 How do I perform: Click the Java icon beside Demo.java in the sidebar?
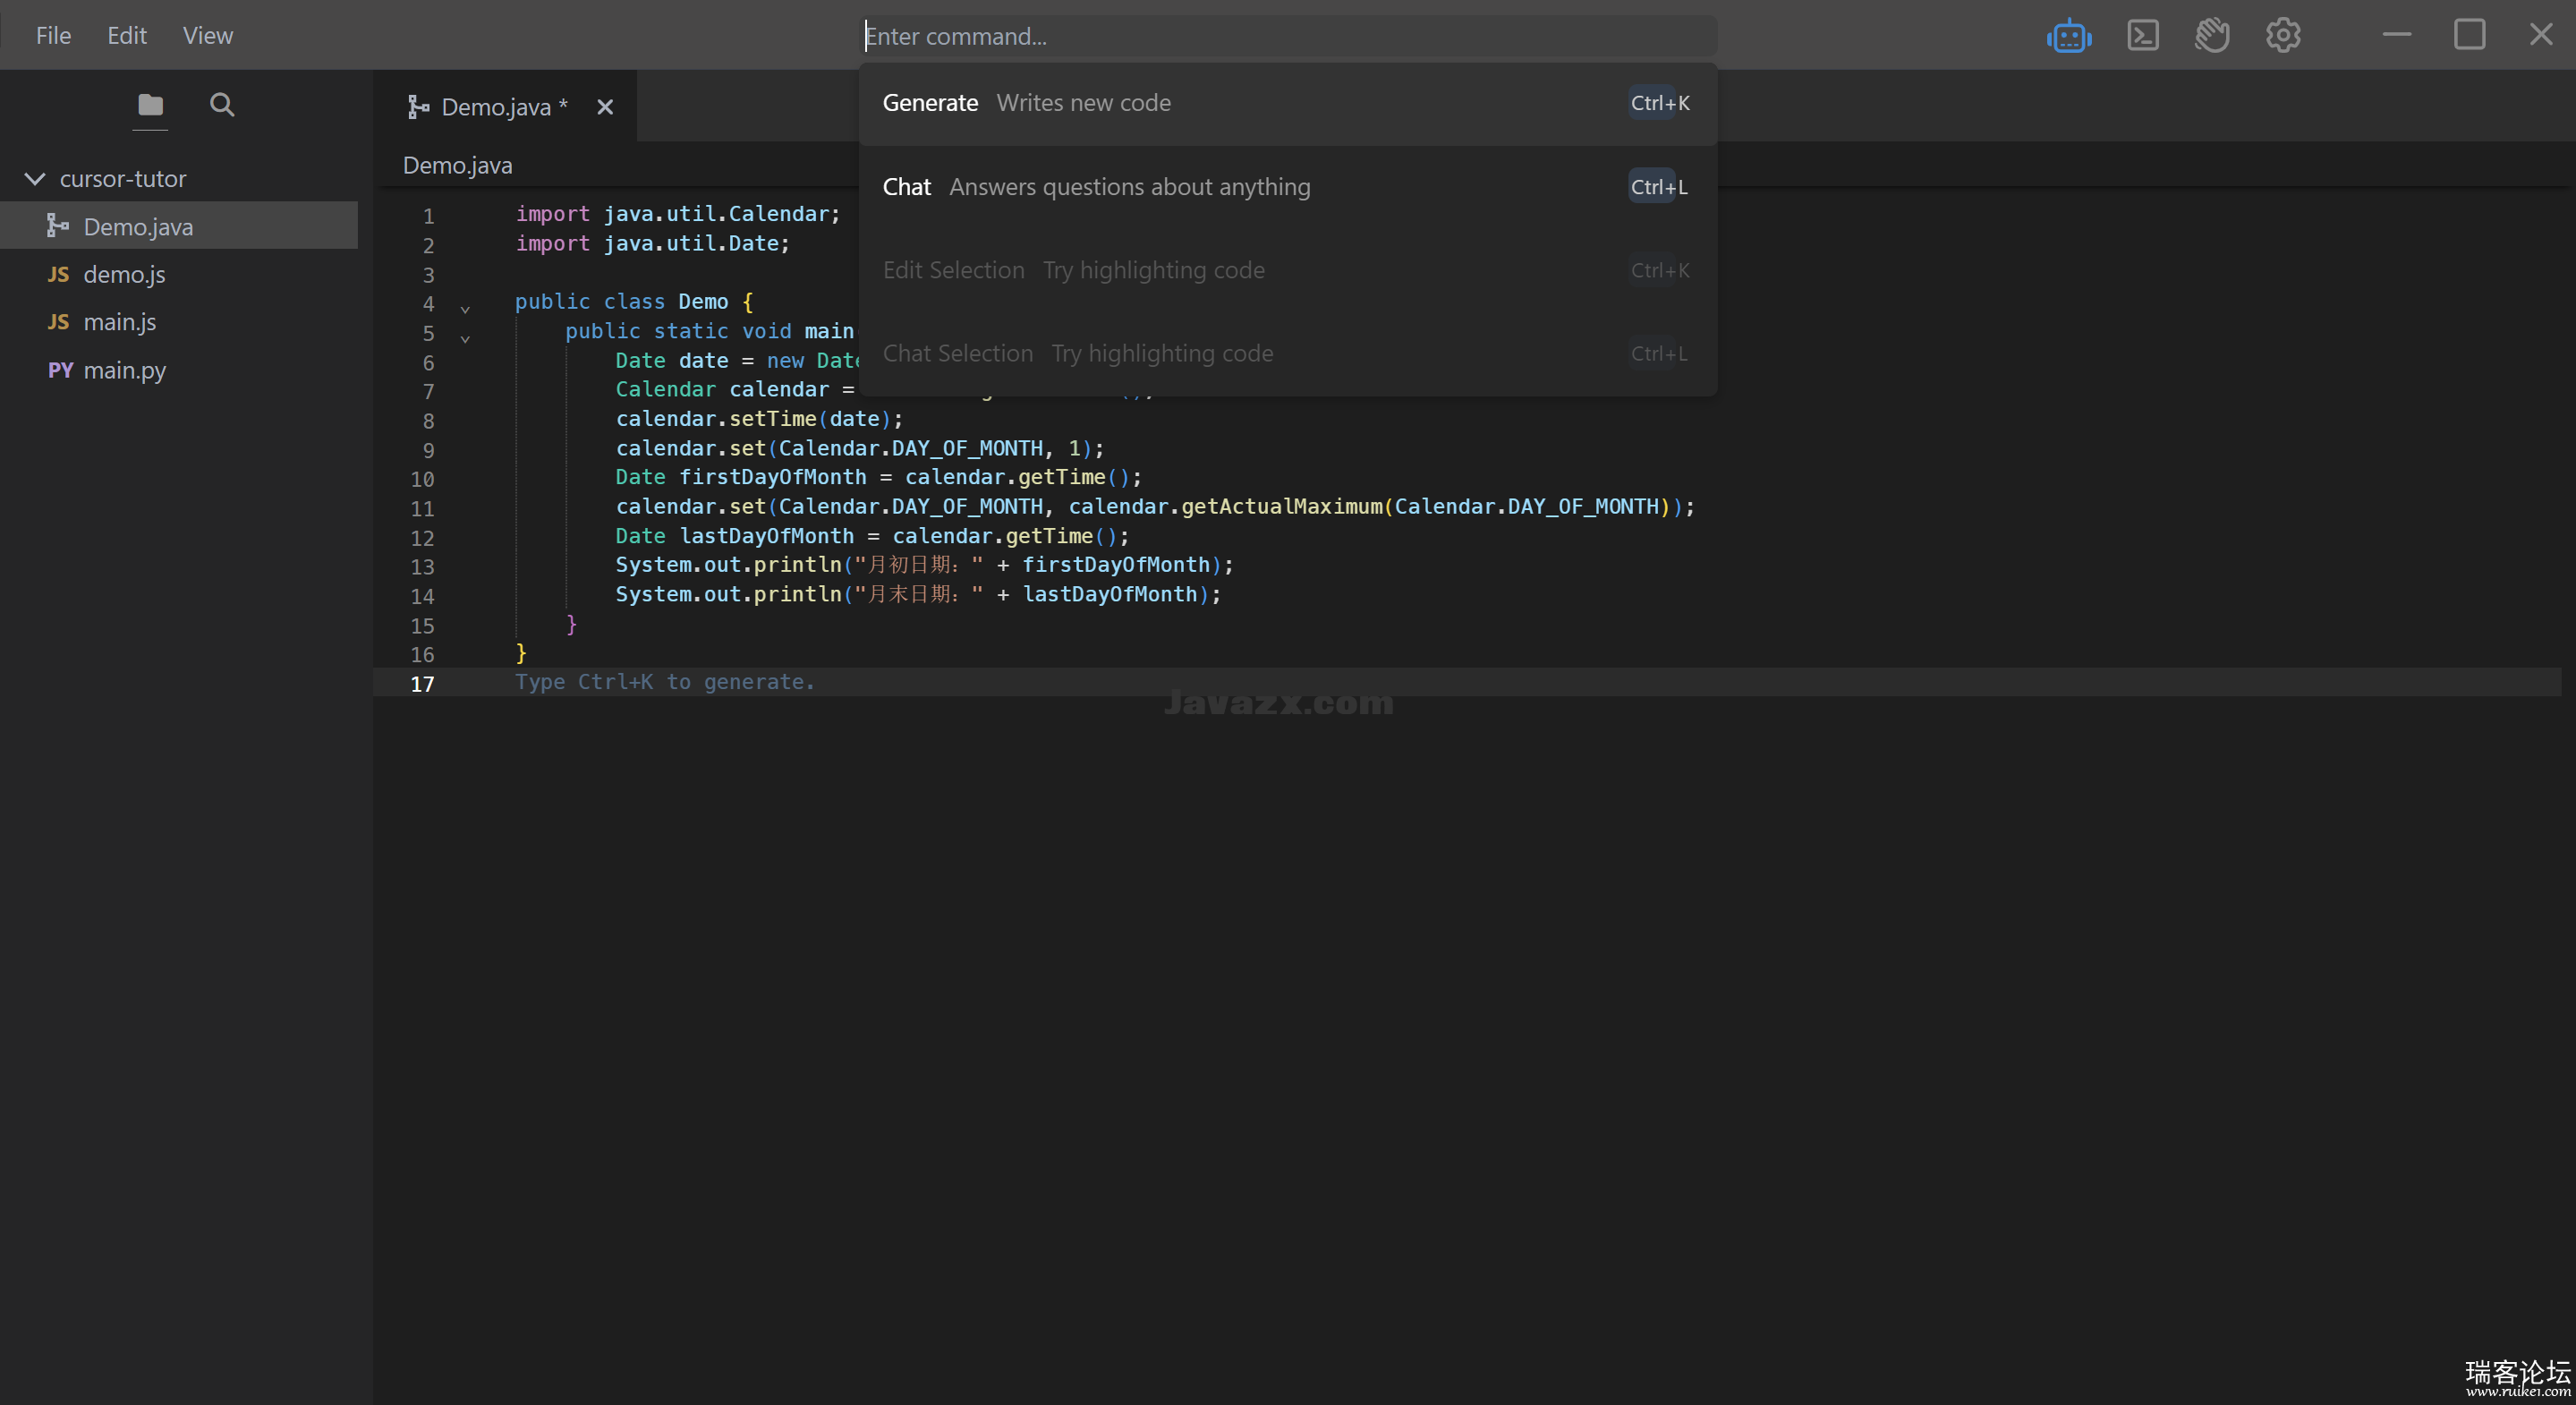58,226
